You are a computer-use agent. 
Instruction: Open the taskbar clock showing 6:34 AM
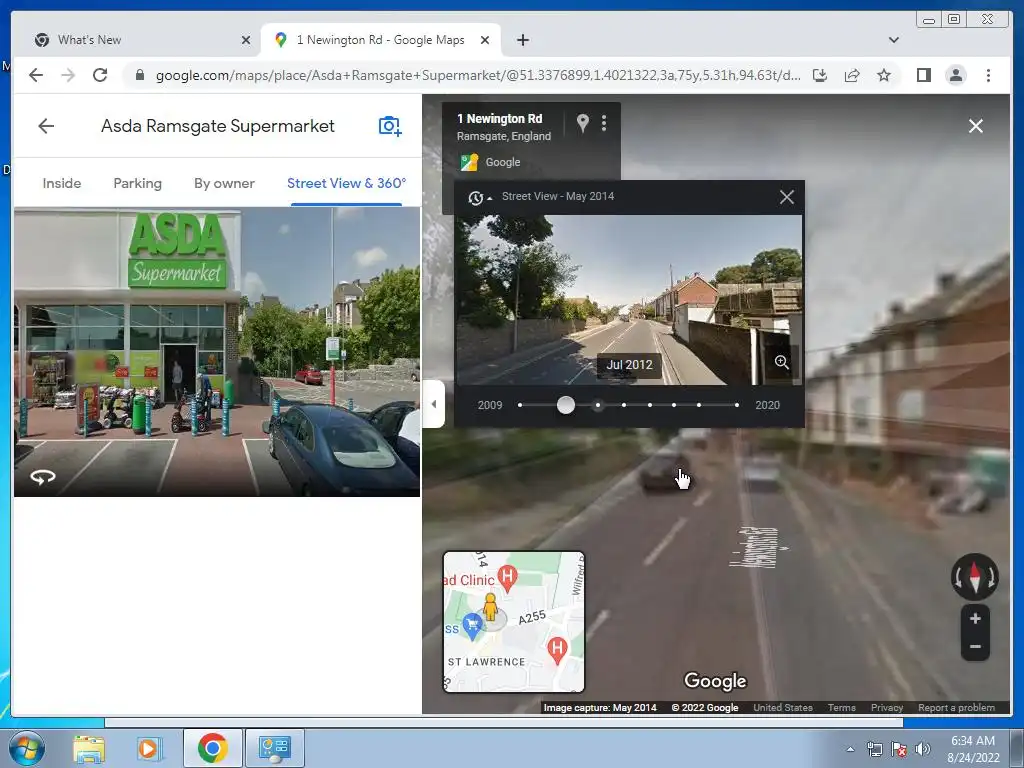coord(973,748)
